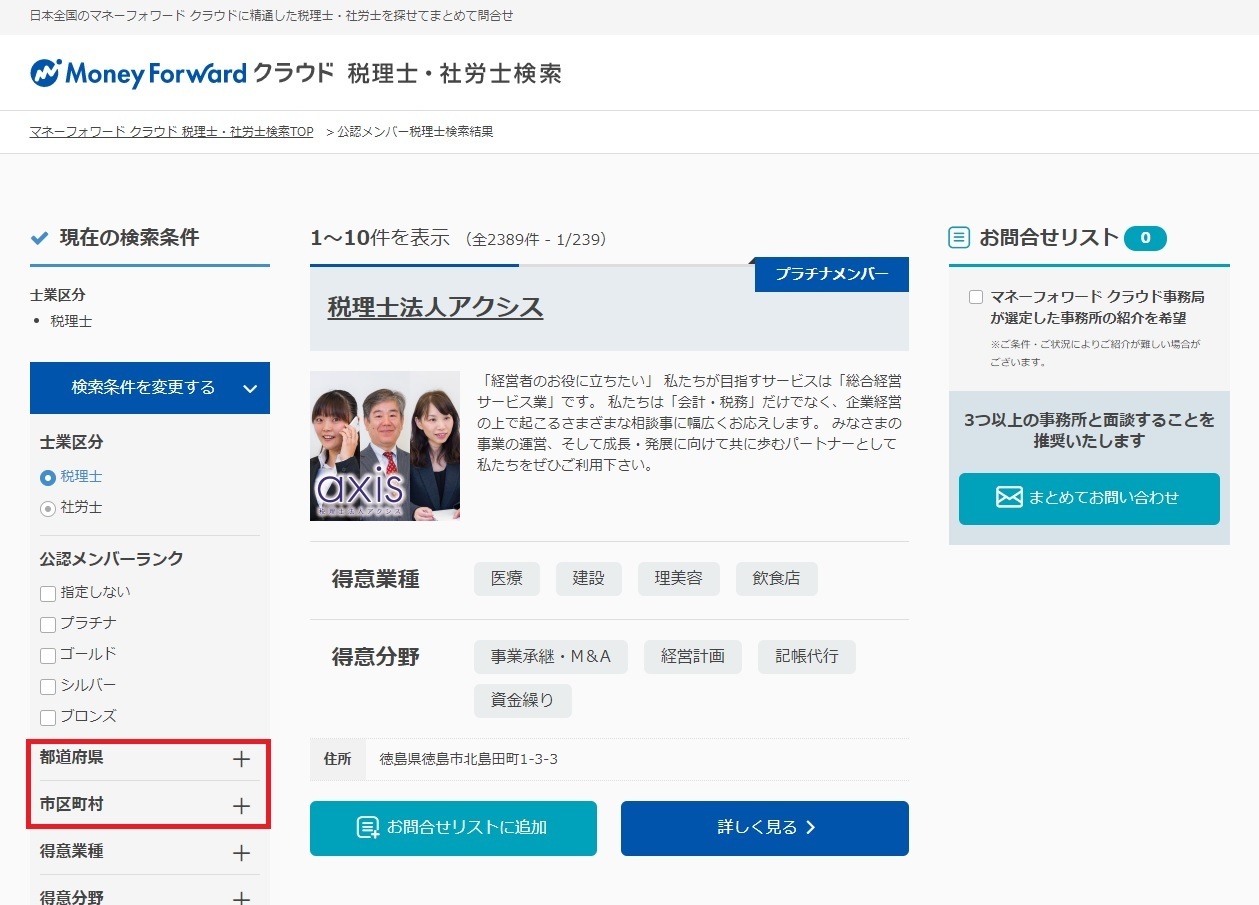Click the 公認メンバー税理士検索結果 breadcrumb text
1259x905 pixels.
pos(415,132)
